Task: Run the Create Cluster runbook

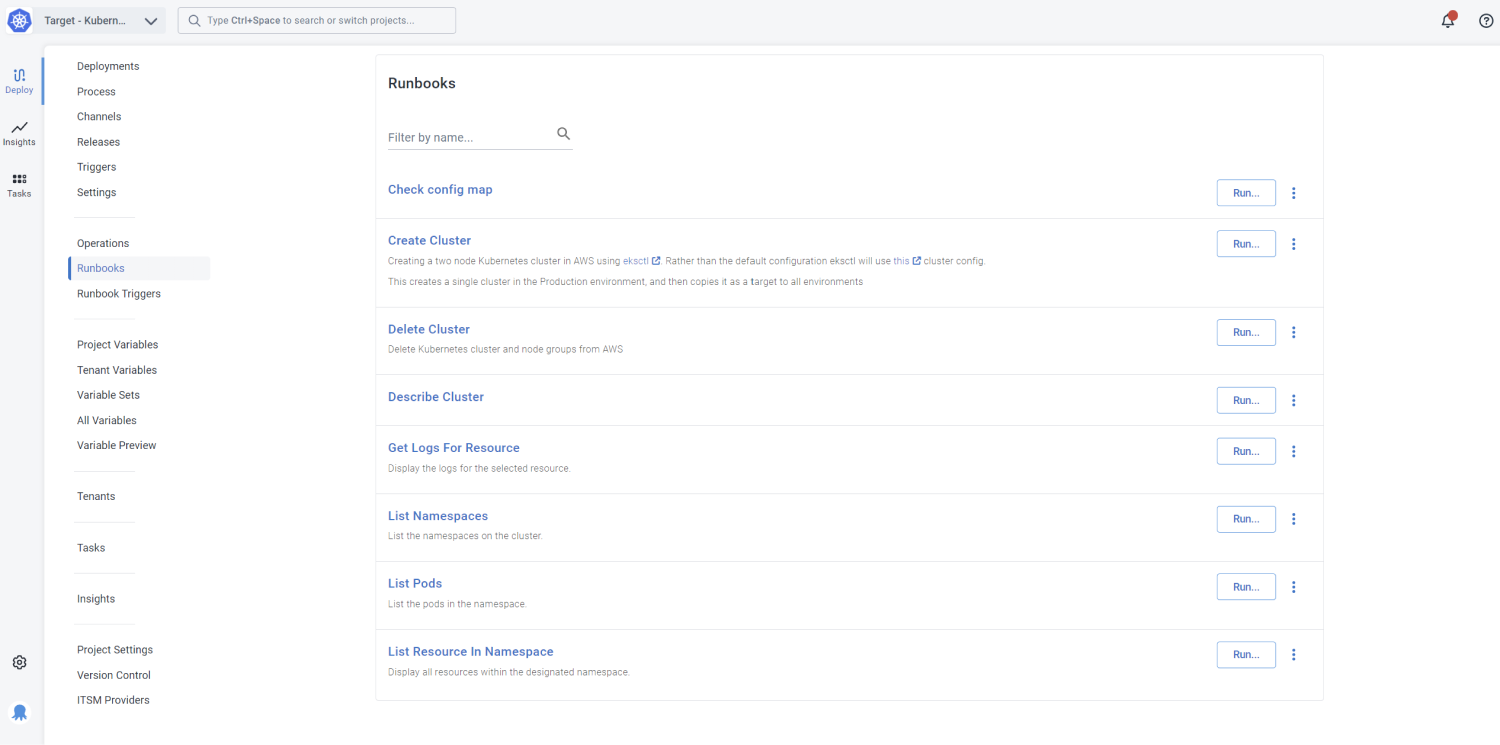Action: [1245, 244]
